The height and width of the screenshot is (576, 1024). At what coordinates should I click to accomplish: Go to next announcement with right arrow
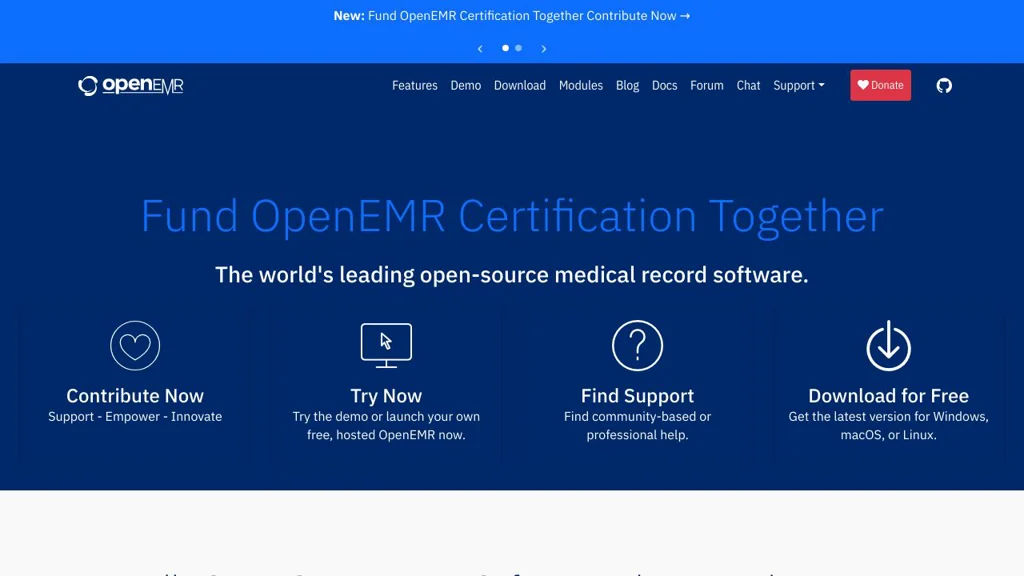pyautogui.click(x=543, y=49)
